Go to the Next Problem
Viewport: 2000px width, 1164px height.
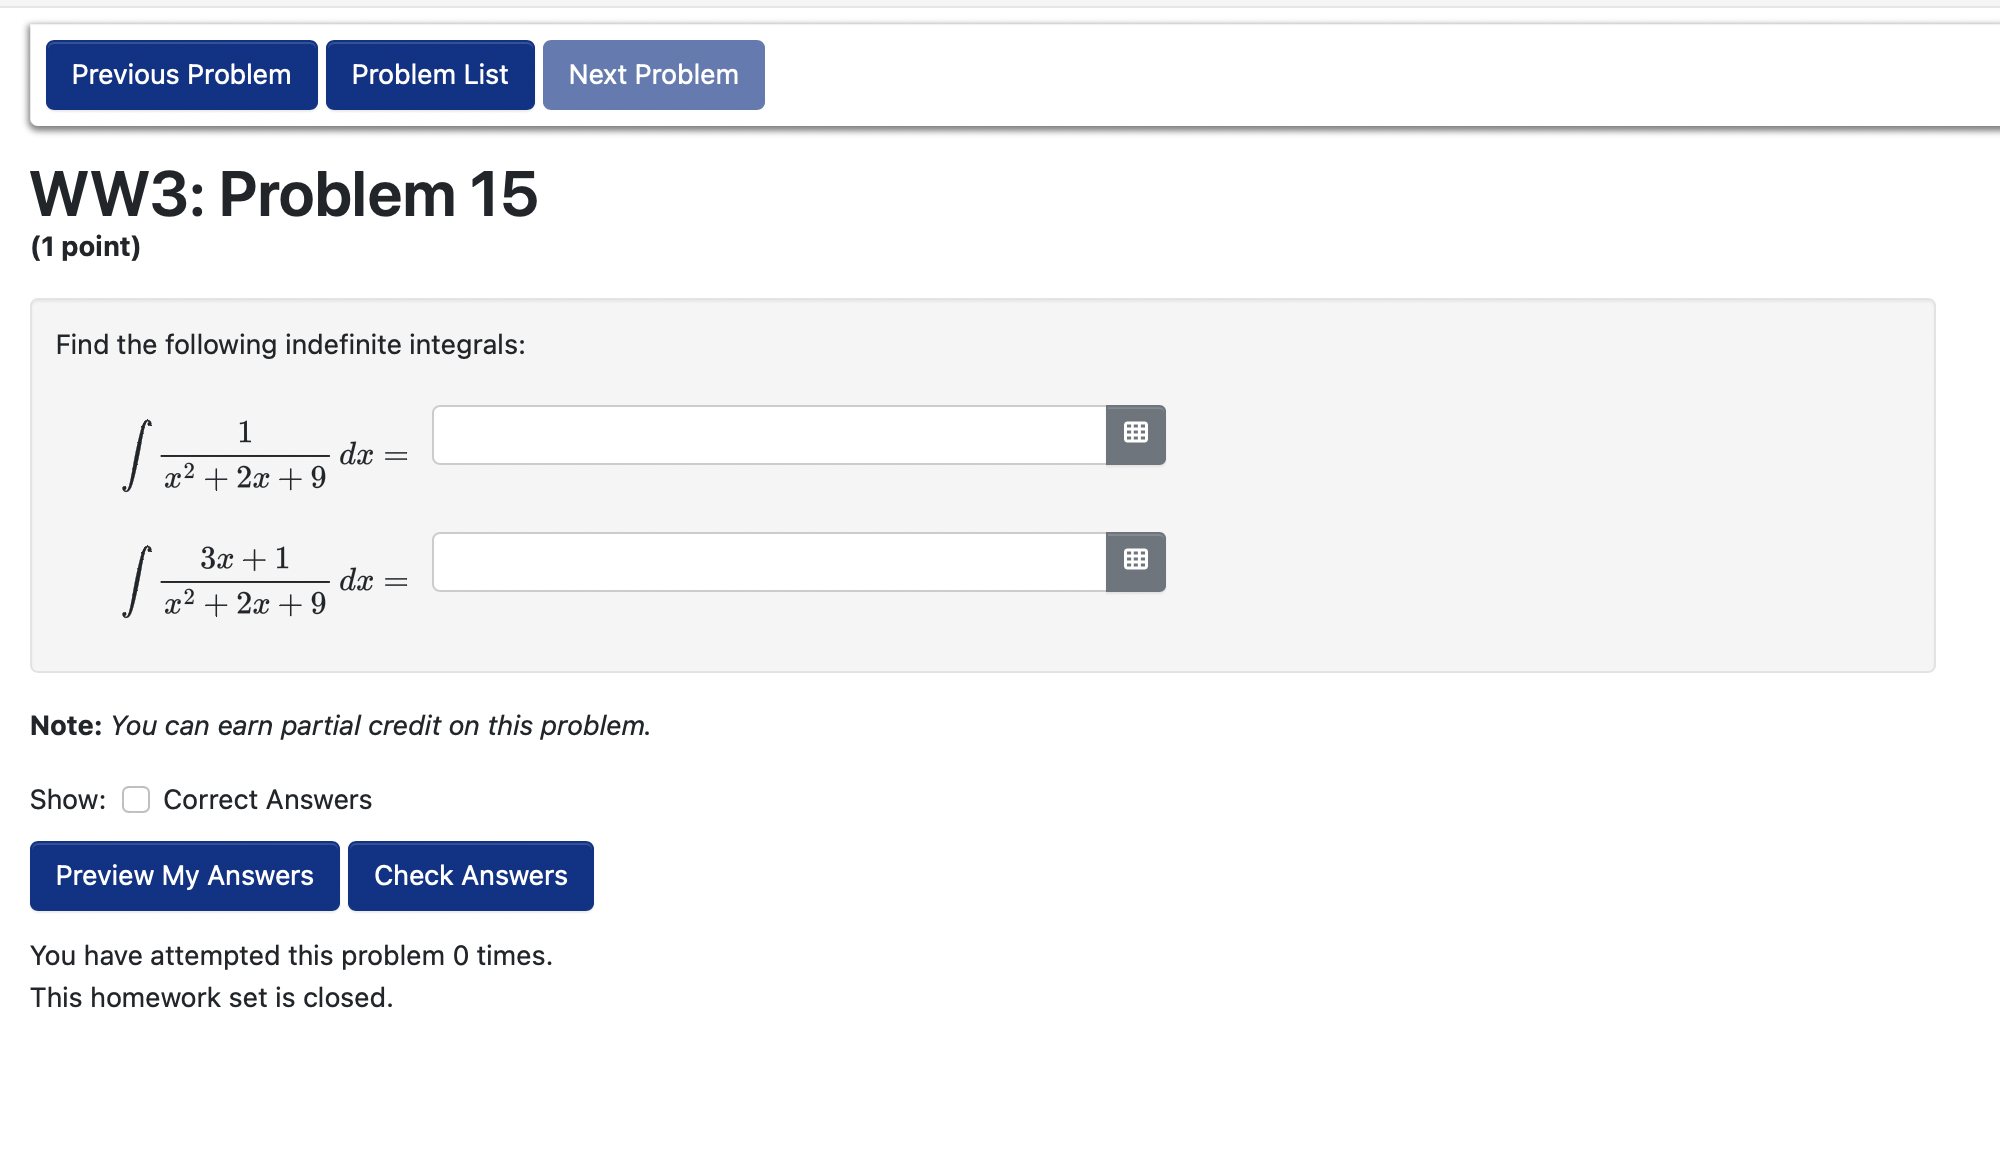652,74
